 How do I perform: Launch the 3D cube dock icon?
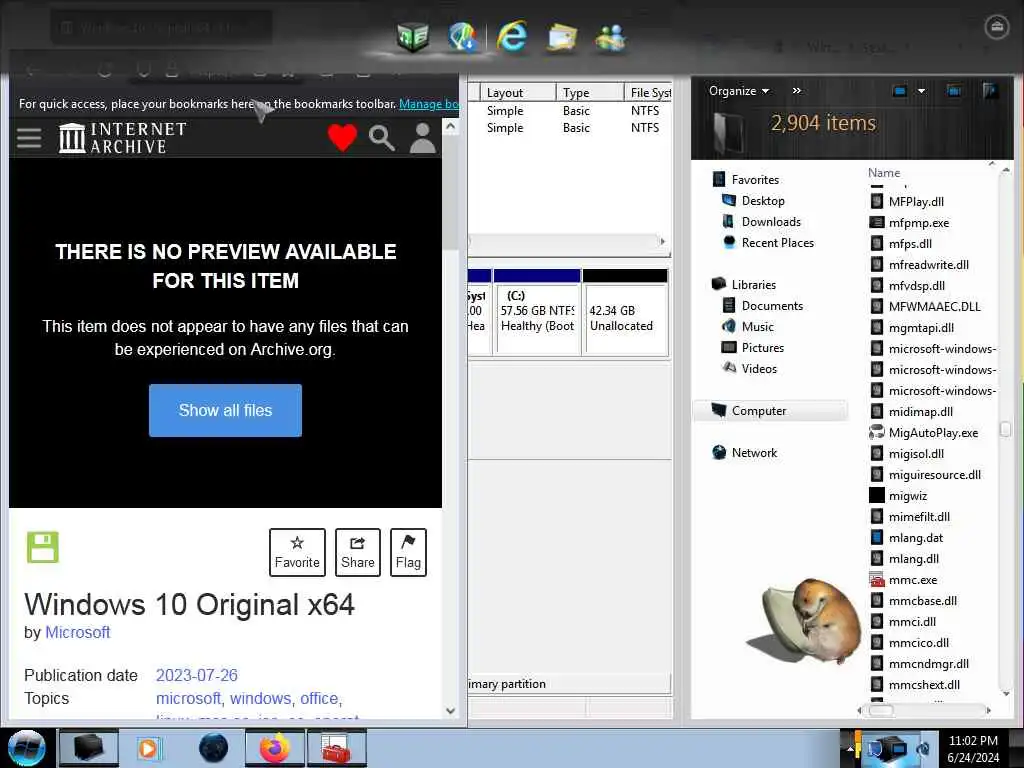tap(413, 37)
